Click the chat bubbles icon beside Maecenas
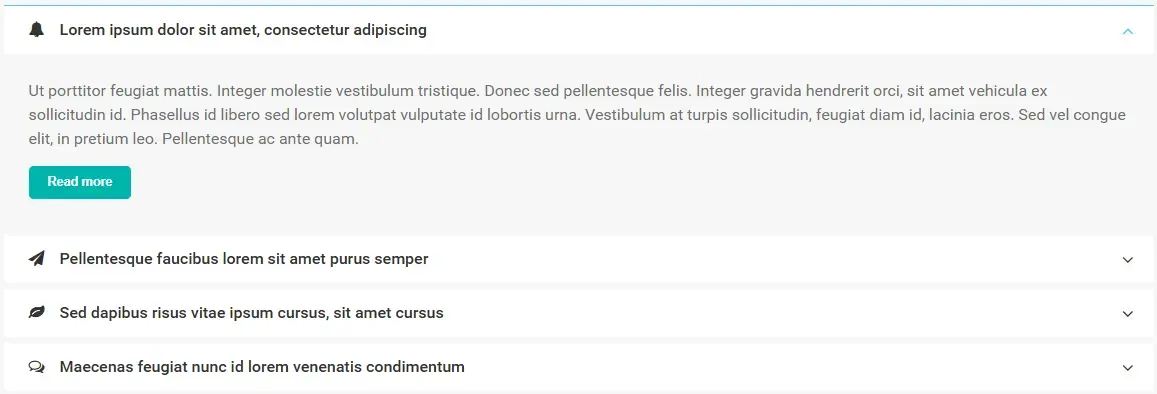The height and width of the screenshot is (394, 1157). 37,367
